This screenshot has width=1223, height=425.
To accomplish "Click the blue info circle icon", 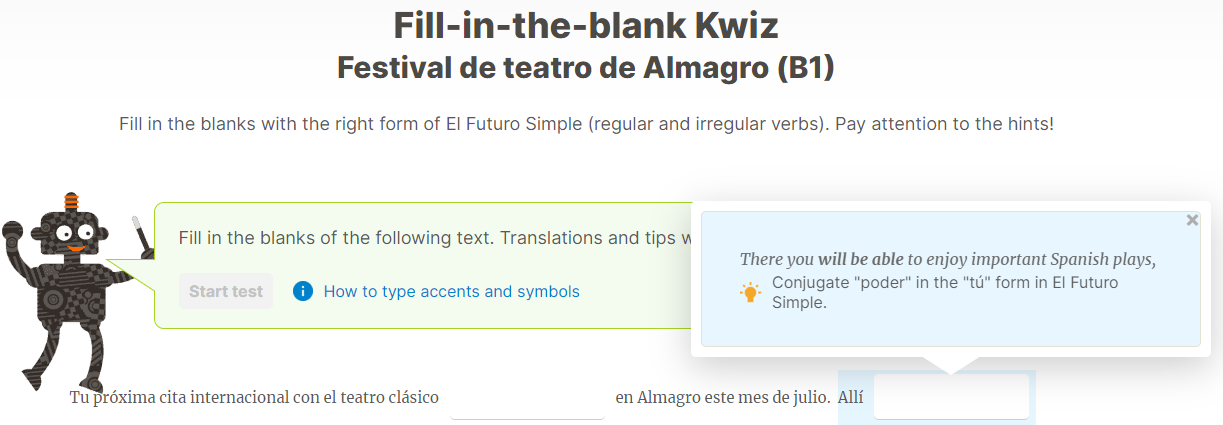I will point(303,291).
